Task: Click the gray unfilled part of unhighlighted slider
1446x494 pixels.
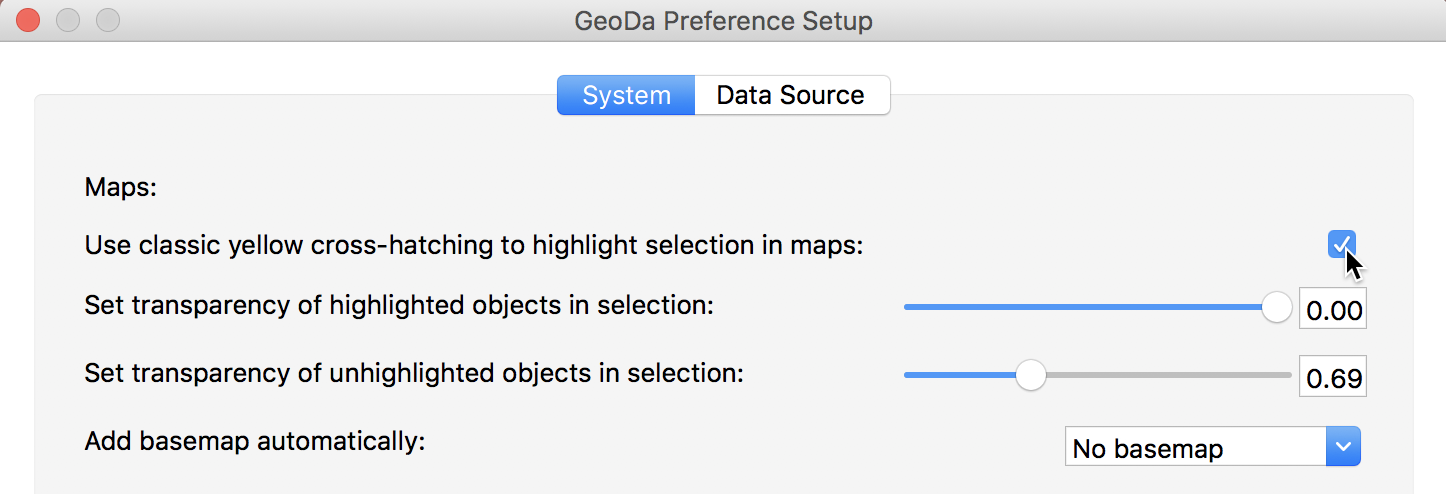Action: click(x=1170, y=376)
